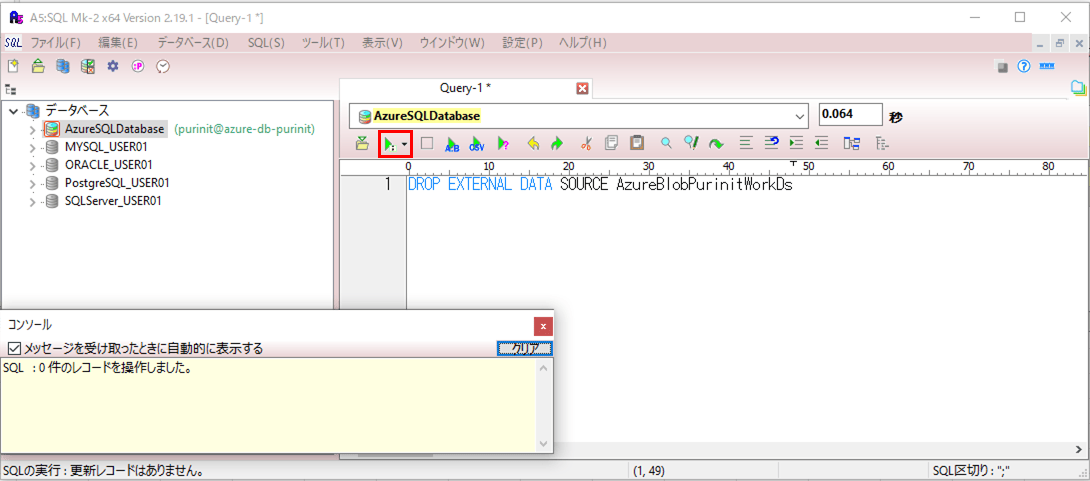Open the ツール(T) menu
This screenshot has width=1090, height=481.
(x=323, y=42)
